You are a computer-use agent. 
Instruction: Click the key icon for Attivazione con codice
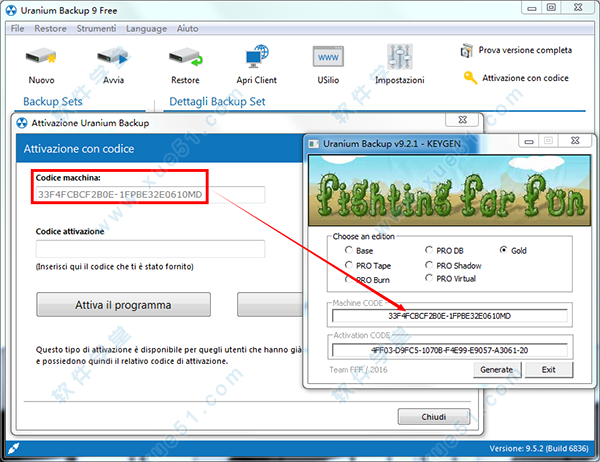(x=470, y=78)
